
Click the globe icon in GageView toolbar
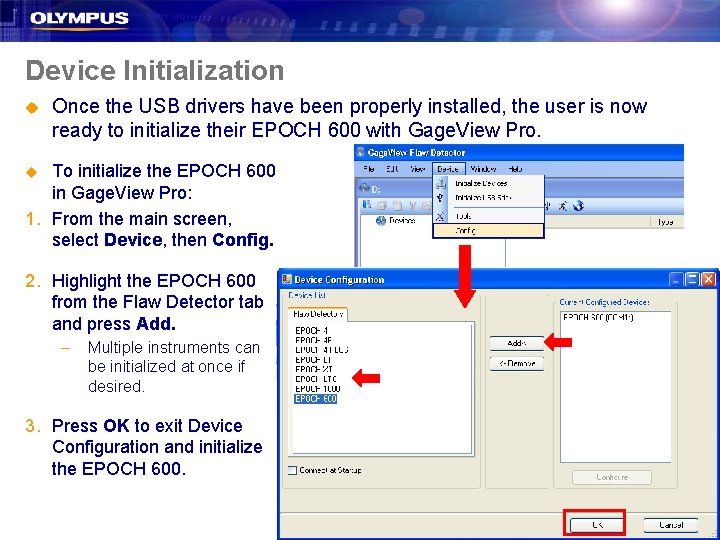tap(579, 206)
